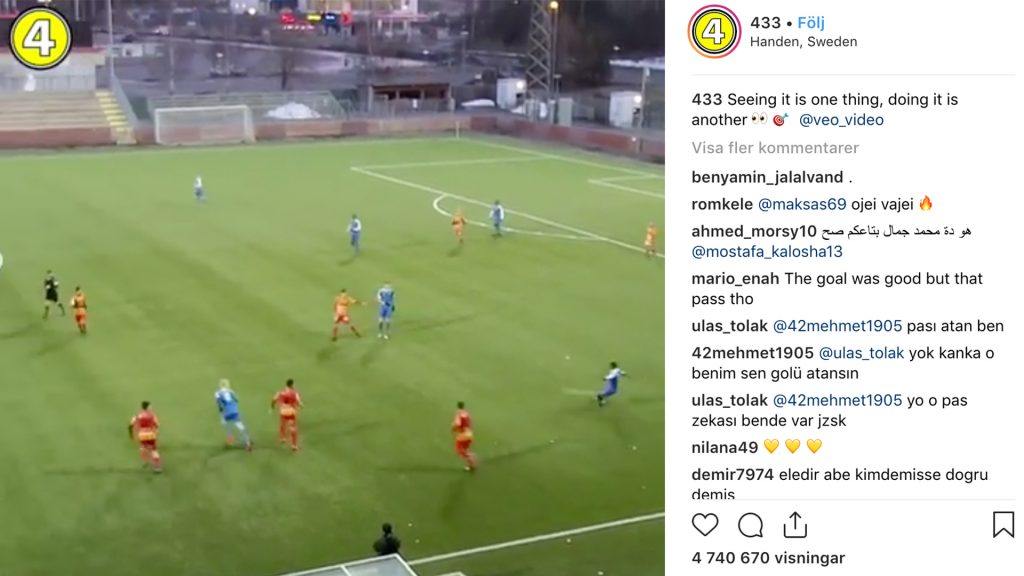Click the 433 logo overlay on video
The width and height of the screenshot is (1024, 576).
point(40,38)
